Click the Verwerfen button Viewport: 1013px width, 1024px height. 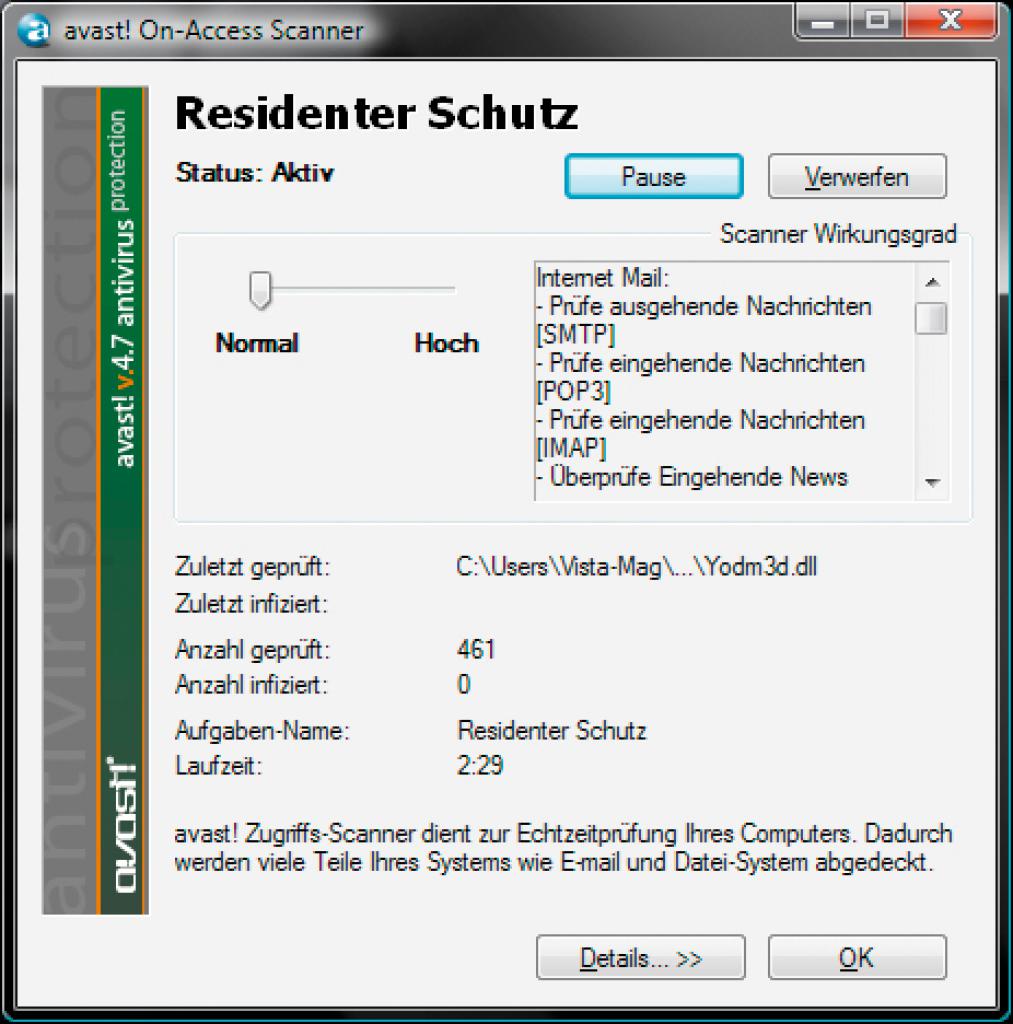click(857, 176)
